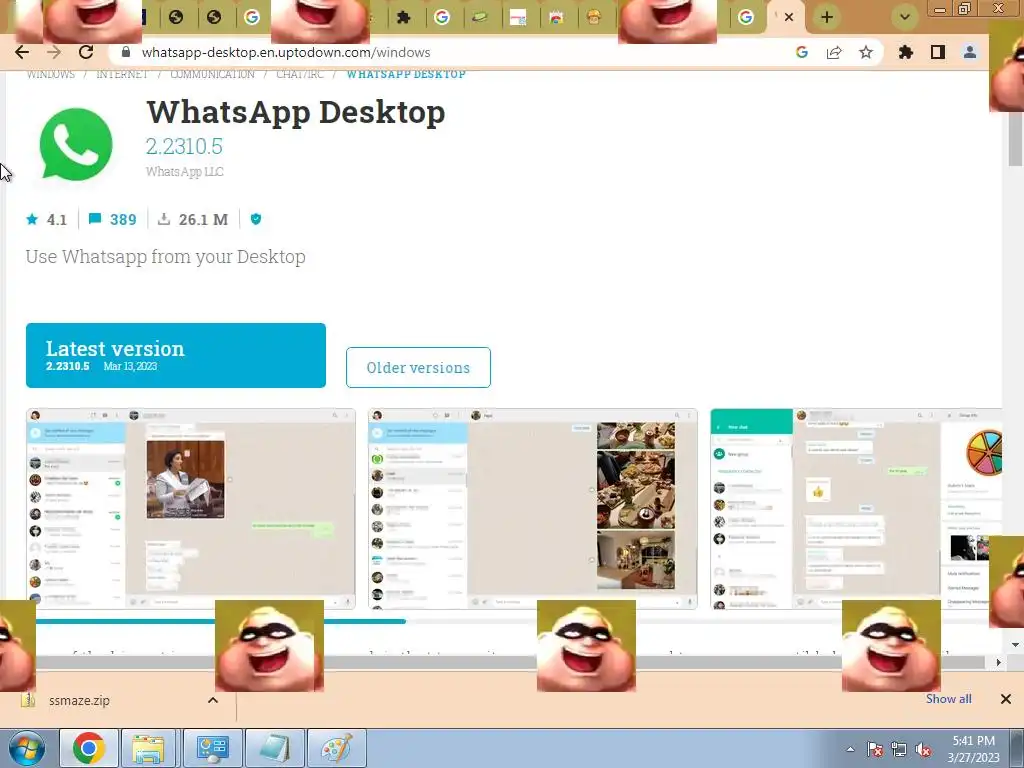
Task: View site info via padlock icon
Action: coord(126,52)
